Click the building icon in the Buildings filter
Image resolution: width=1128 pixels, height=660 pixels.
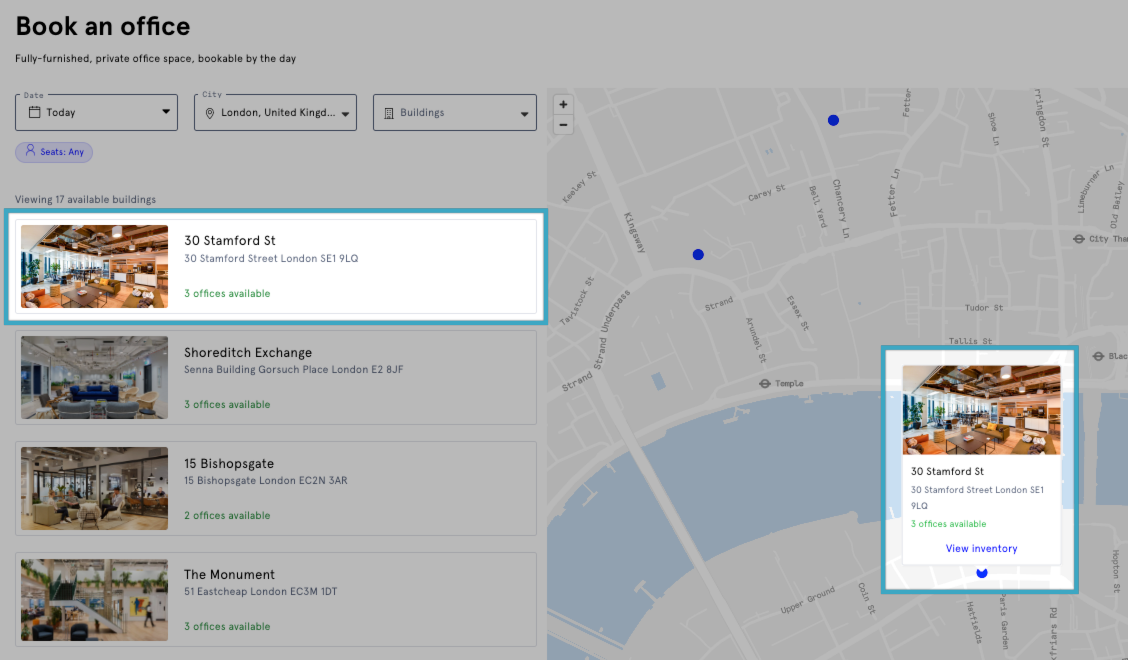tap(391, 111)
